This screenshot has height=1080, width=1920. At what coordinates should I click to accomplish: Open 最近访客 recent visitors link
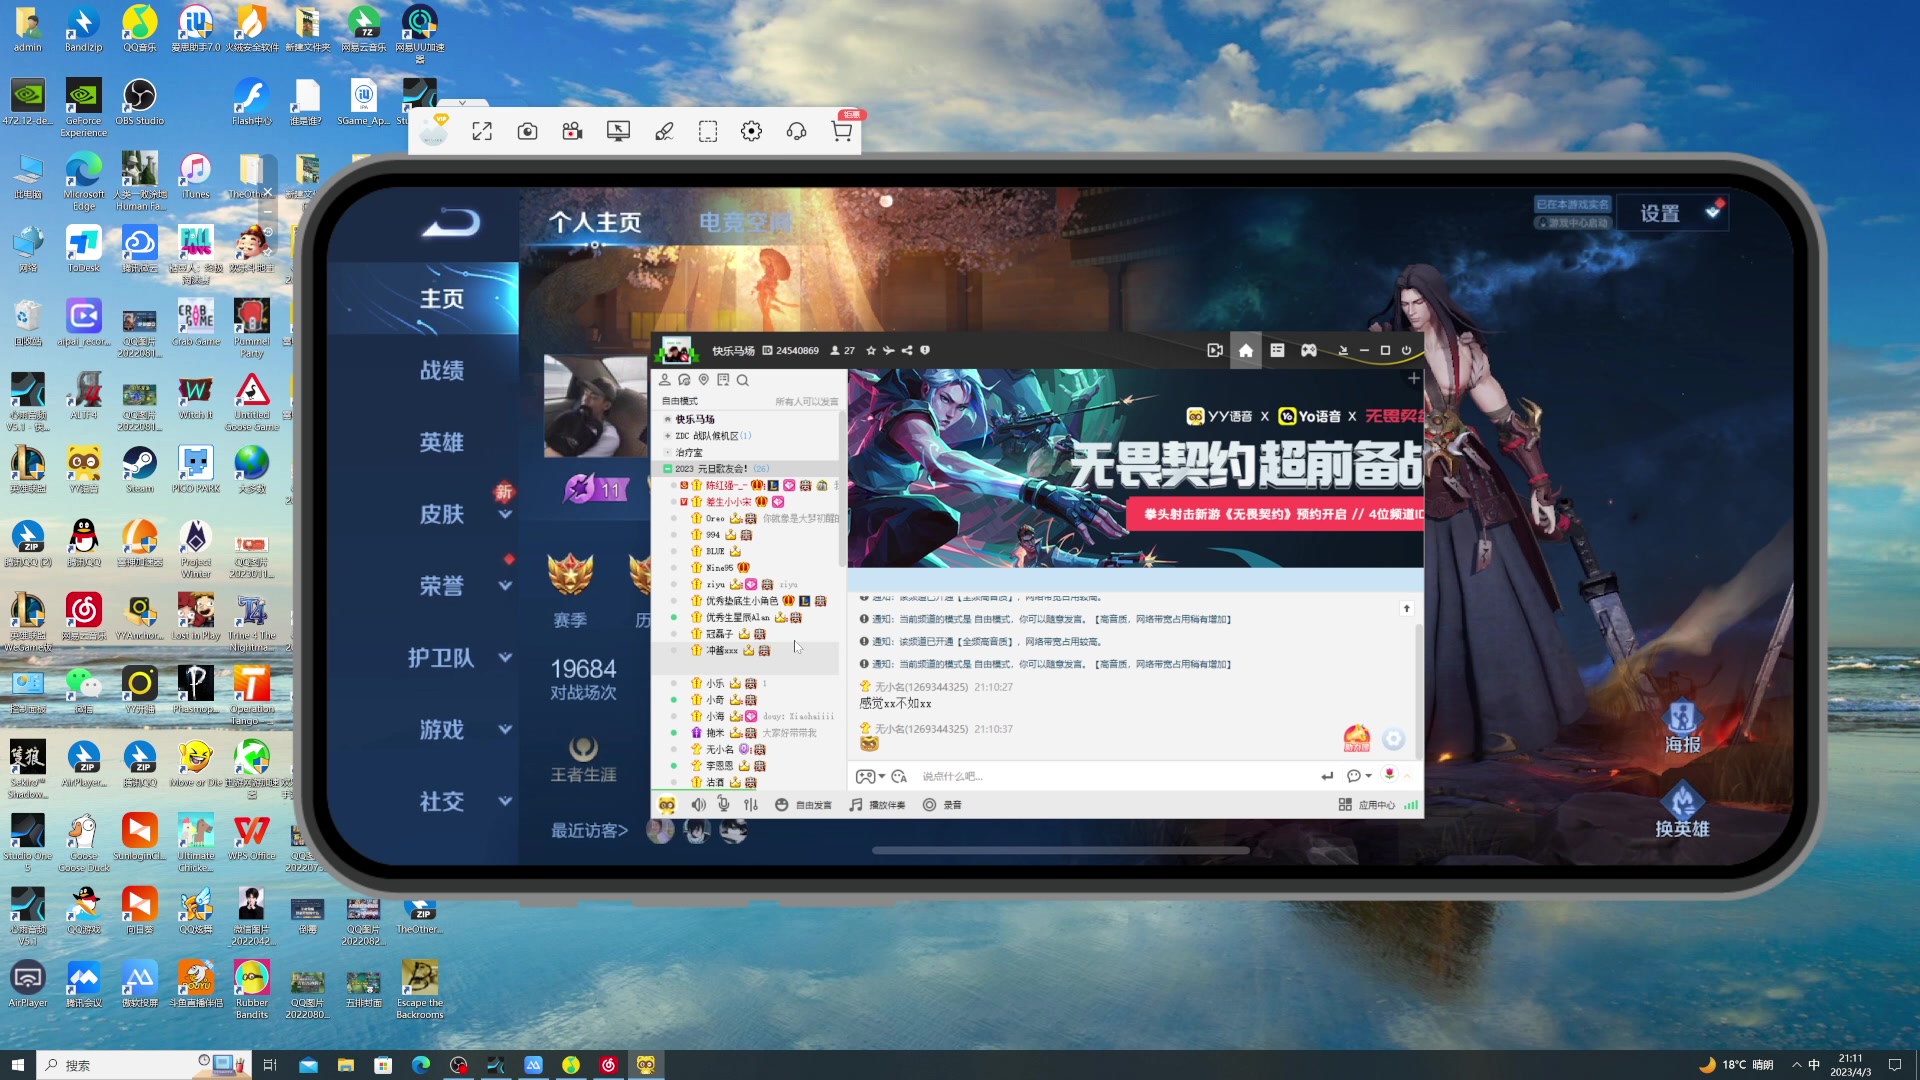589,830
